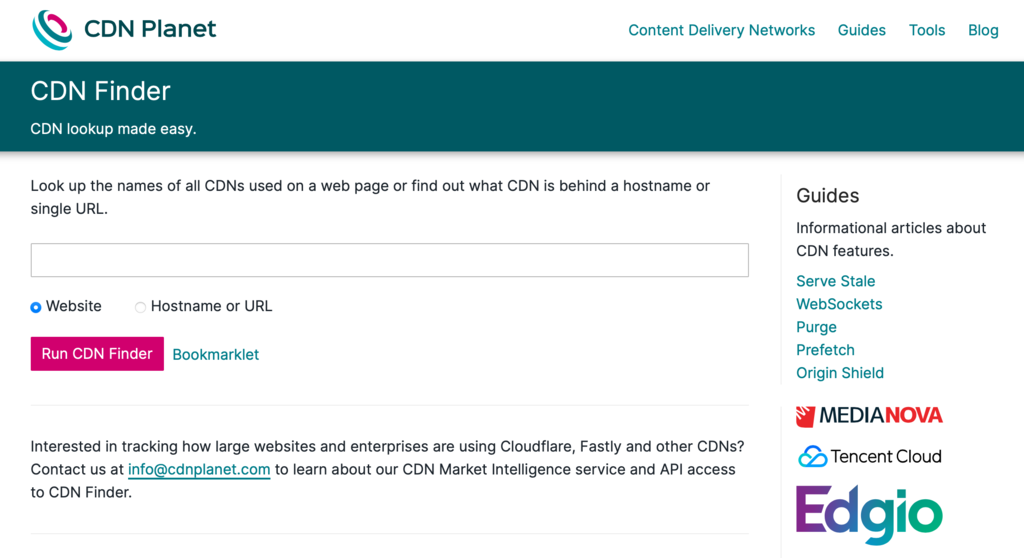Select the Website radio option

tap(36, 307)
